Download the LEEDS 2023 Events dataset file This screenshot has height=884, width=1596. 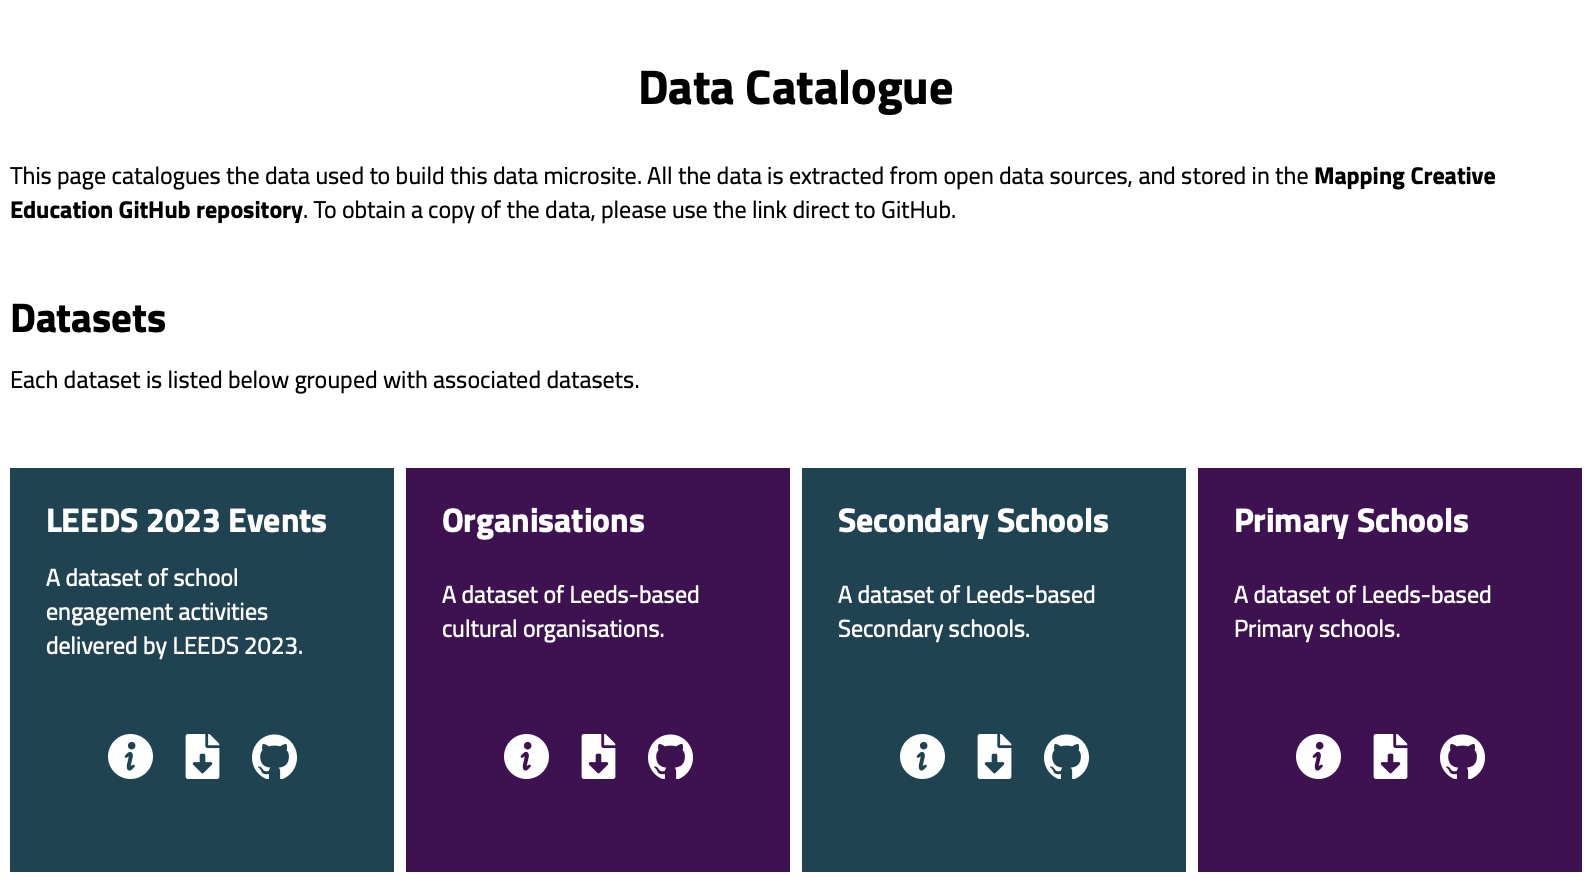tap(203, 757)
